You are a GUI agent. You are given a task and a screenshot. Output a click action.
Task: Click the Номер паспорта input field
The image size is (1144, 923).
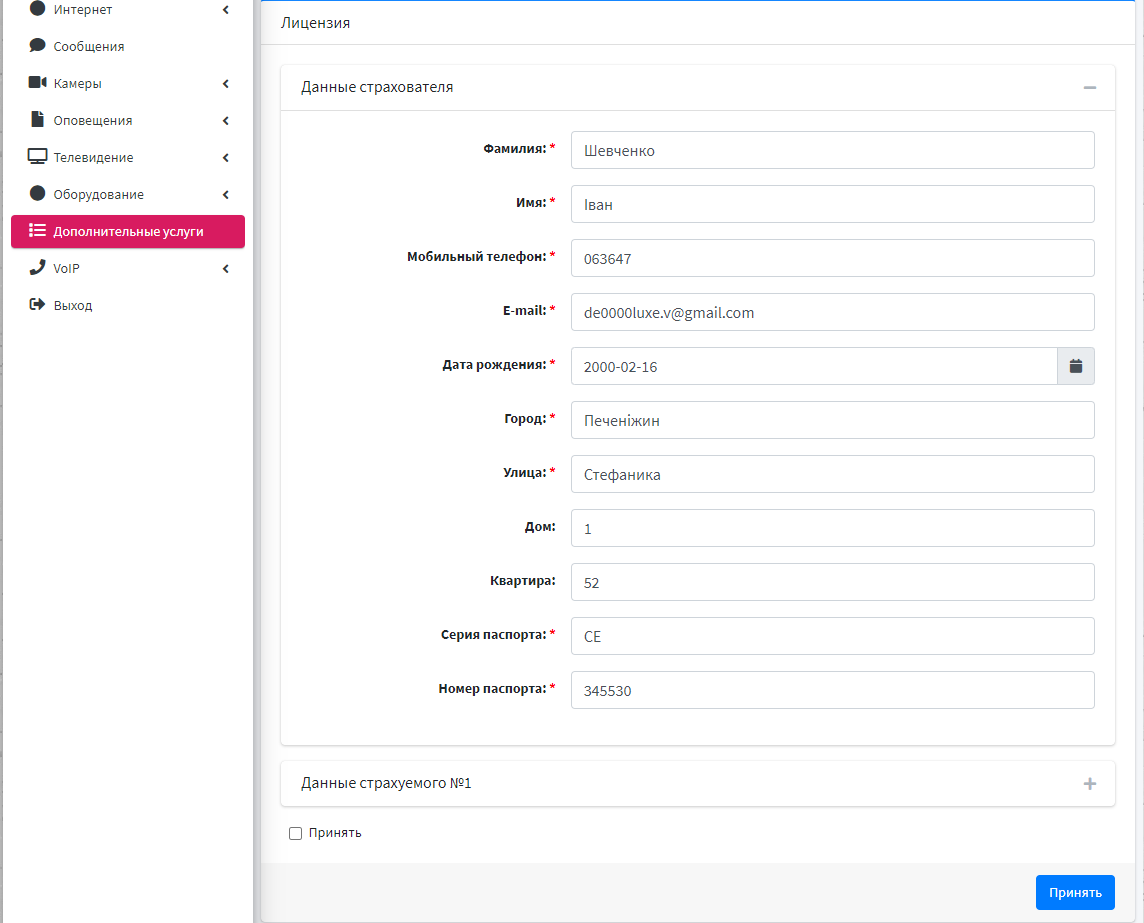click(832, 690)
